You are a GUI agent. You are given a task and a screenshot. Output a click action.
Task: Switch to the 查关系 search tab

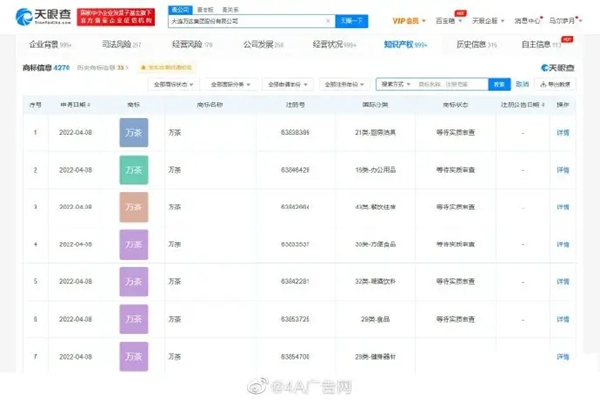click(x=230, y=10)
